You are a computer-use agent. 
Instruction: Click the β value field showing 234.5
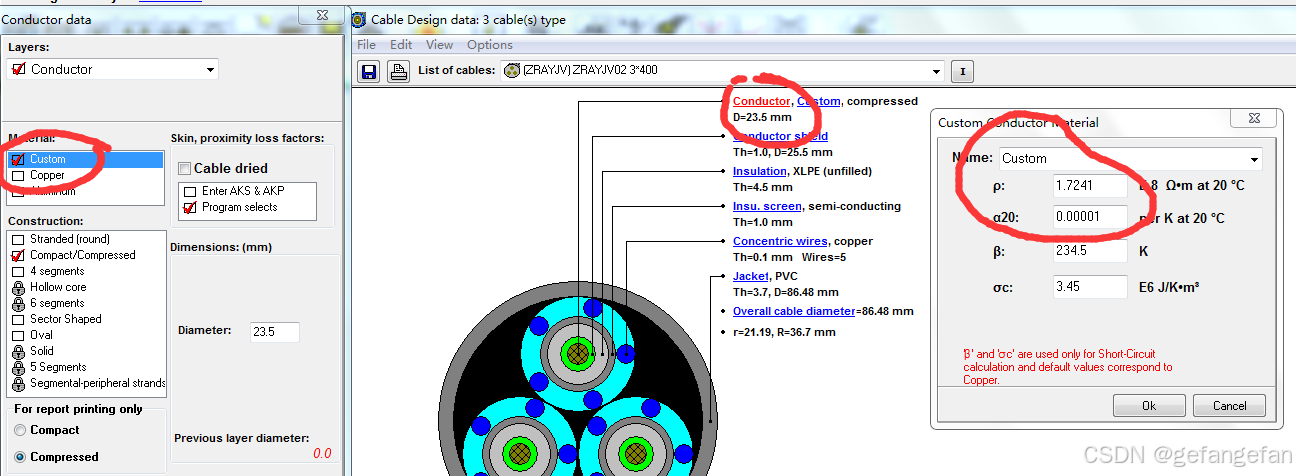[x=1090, y=252]
